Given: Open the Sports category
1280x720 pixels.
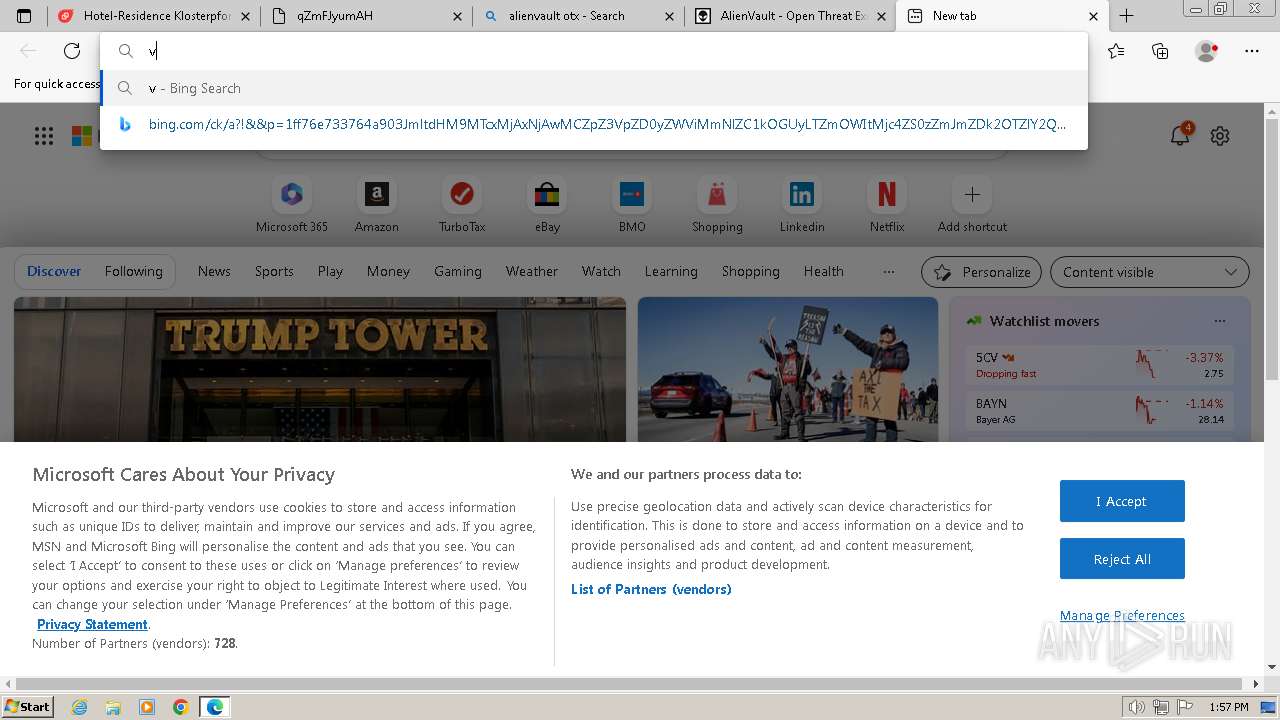Looking at the screenshot, I should click(x=274, y=271).
